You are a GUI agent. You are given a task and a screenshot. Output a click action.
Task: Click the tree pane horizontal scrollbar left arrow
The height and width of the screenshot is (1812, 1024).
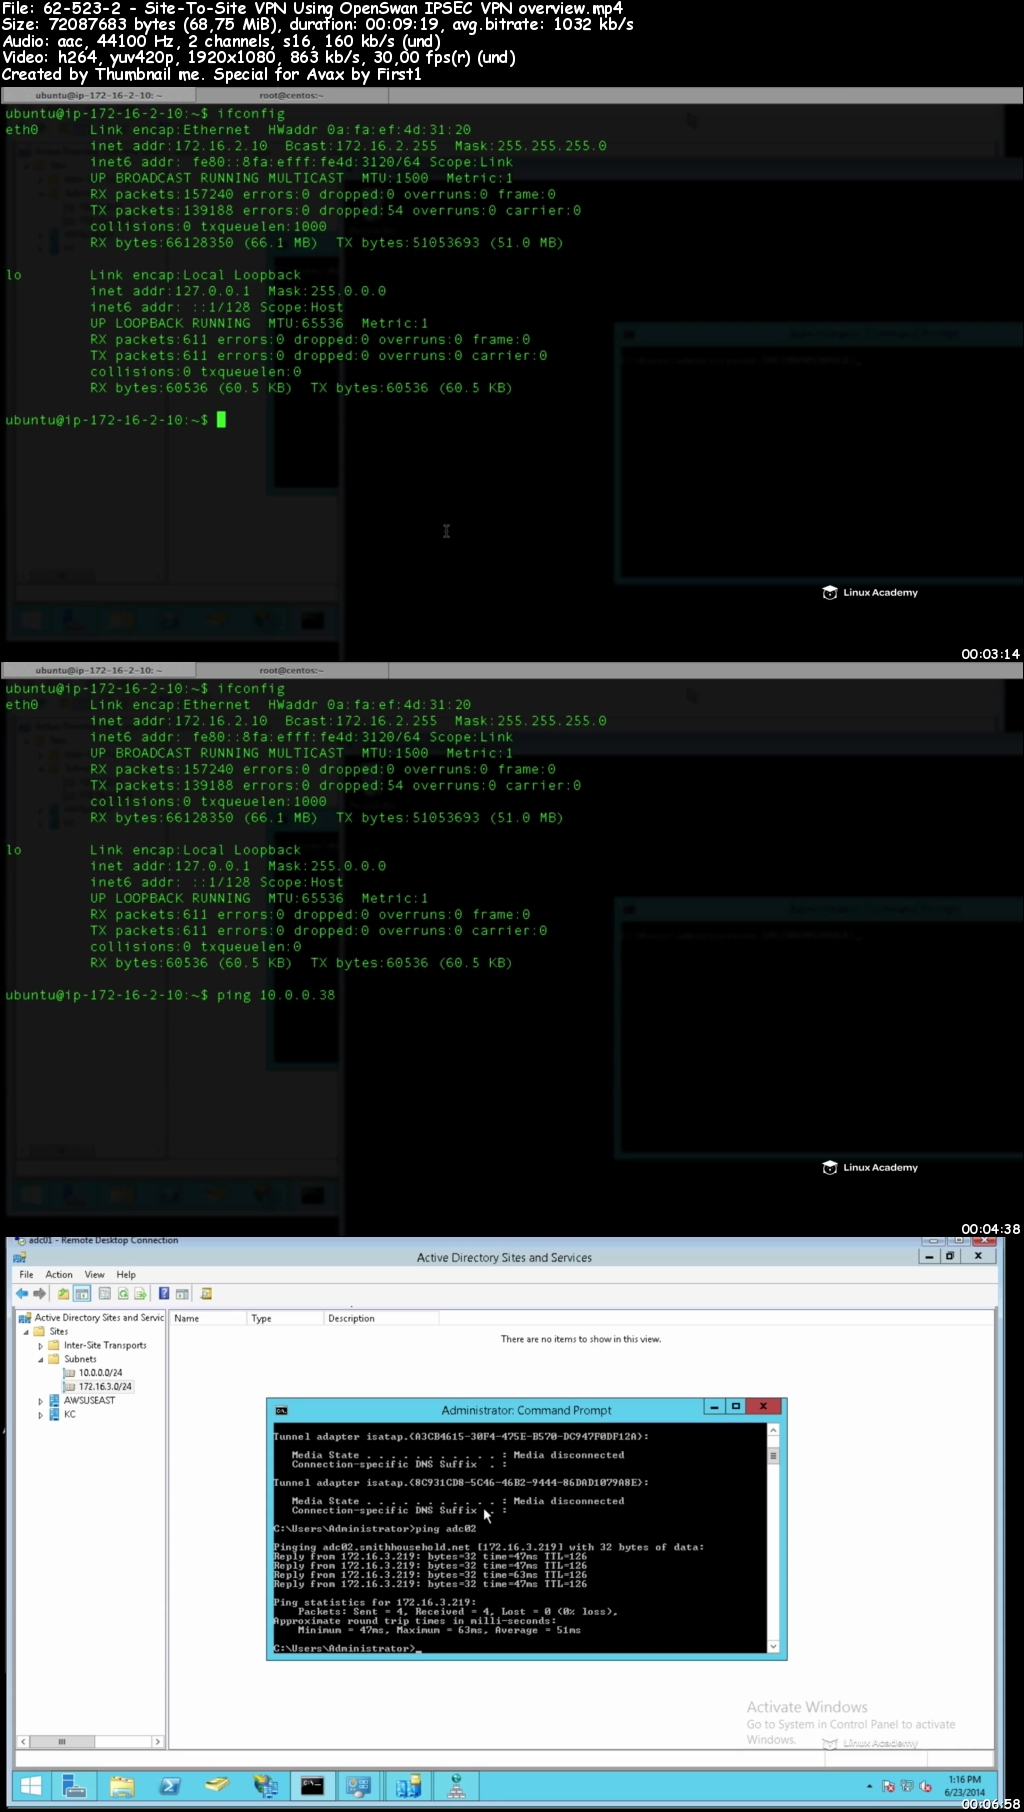click(x=23, y=1741)
